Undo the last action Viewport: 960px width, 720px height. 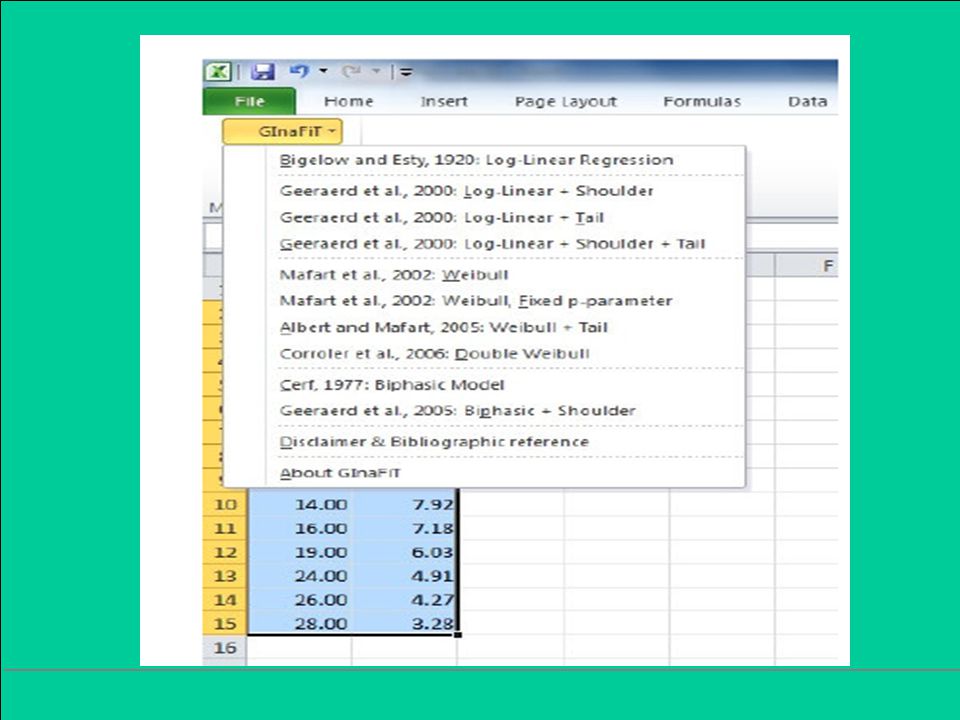point(299,71)
